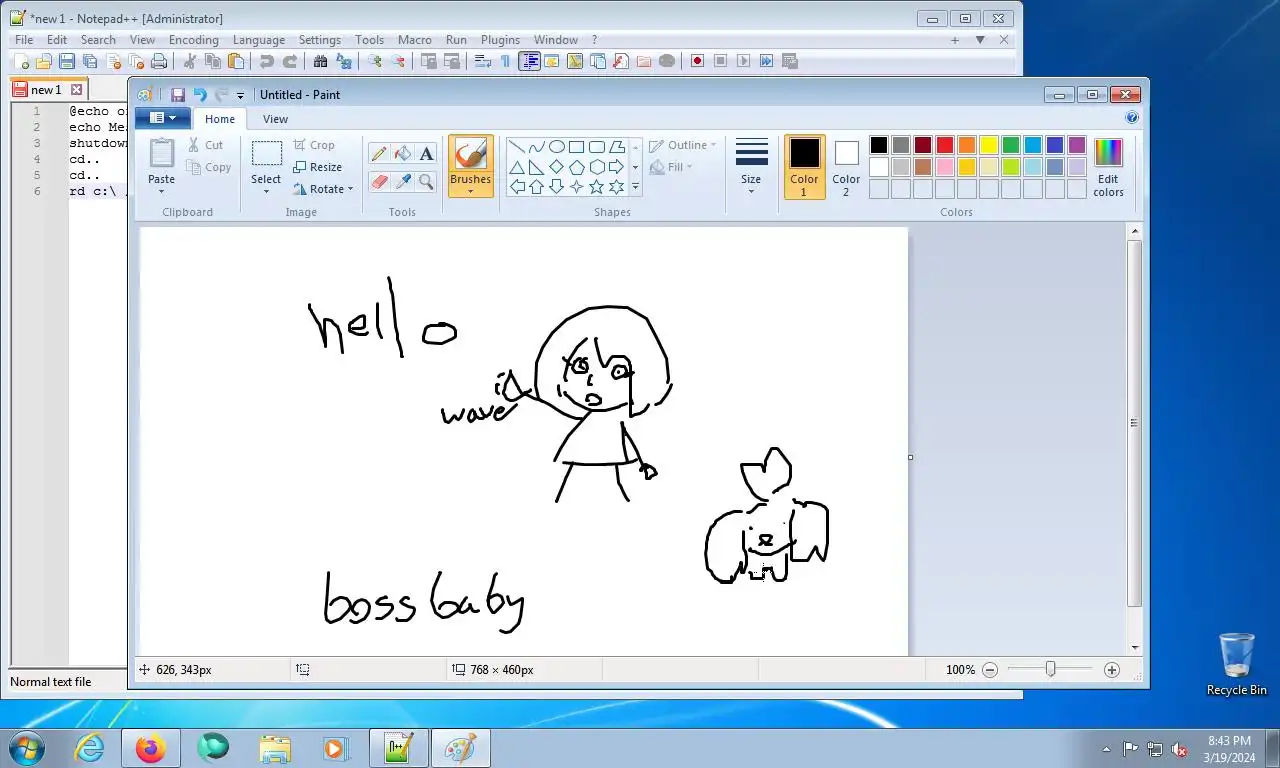Click Start Recording macro in Notepad++
Image resolution: width=1280 pixels, height=768 pixels.
pos(697,61)
